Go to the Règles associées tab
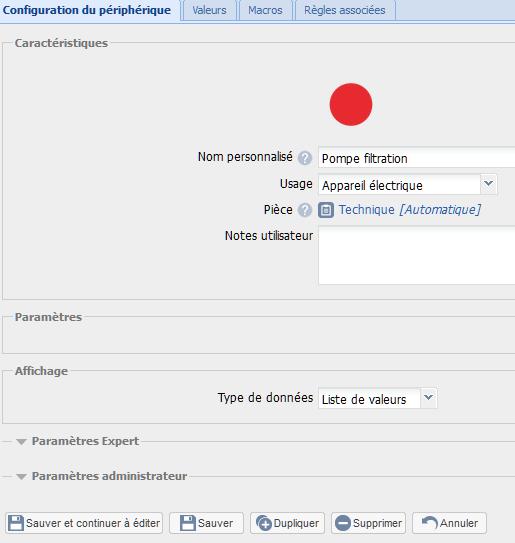Screen dimensions: 515x543 point(345,10)
